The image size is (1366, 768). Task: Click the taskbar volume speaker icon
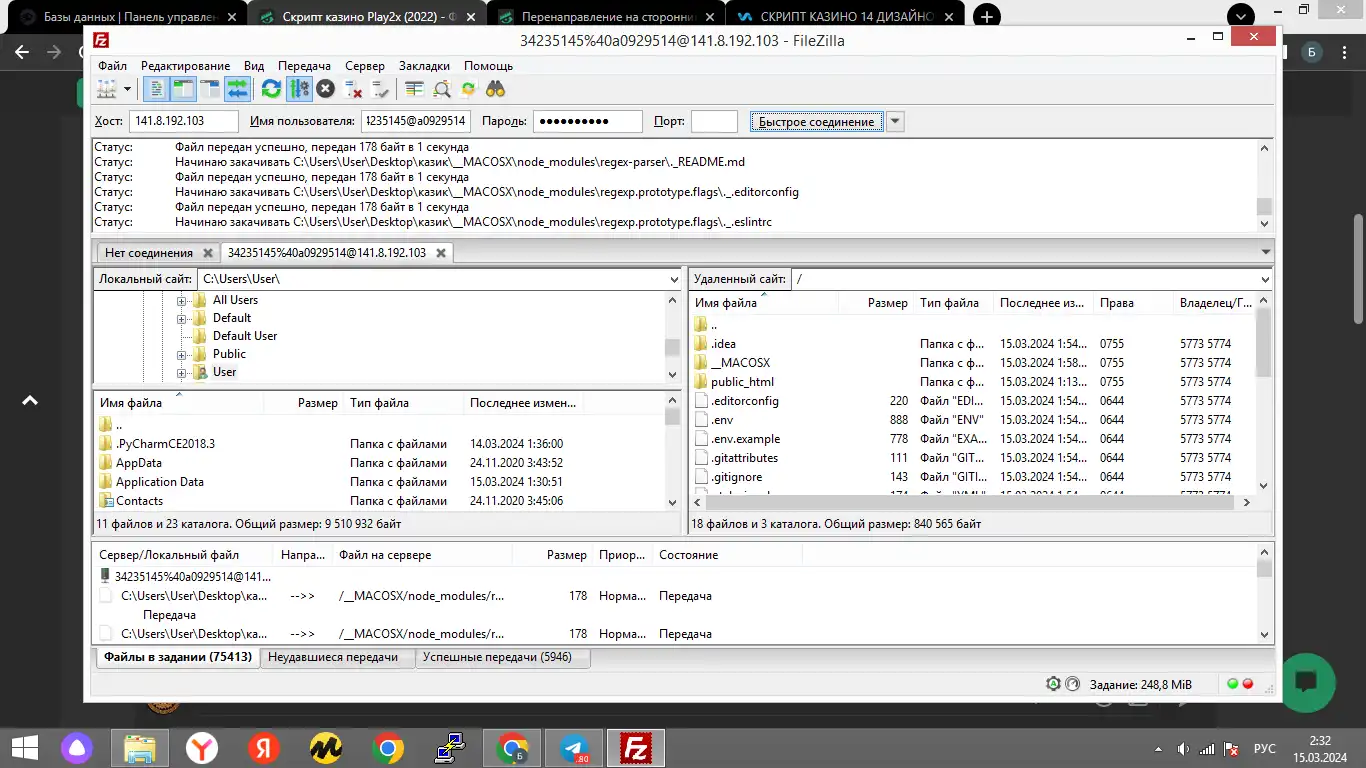1183,748
